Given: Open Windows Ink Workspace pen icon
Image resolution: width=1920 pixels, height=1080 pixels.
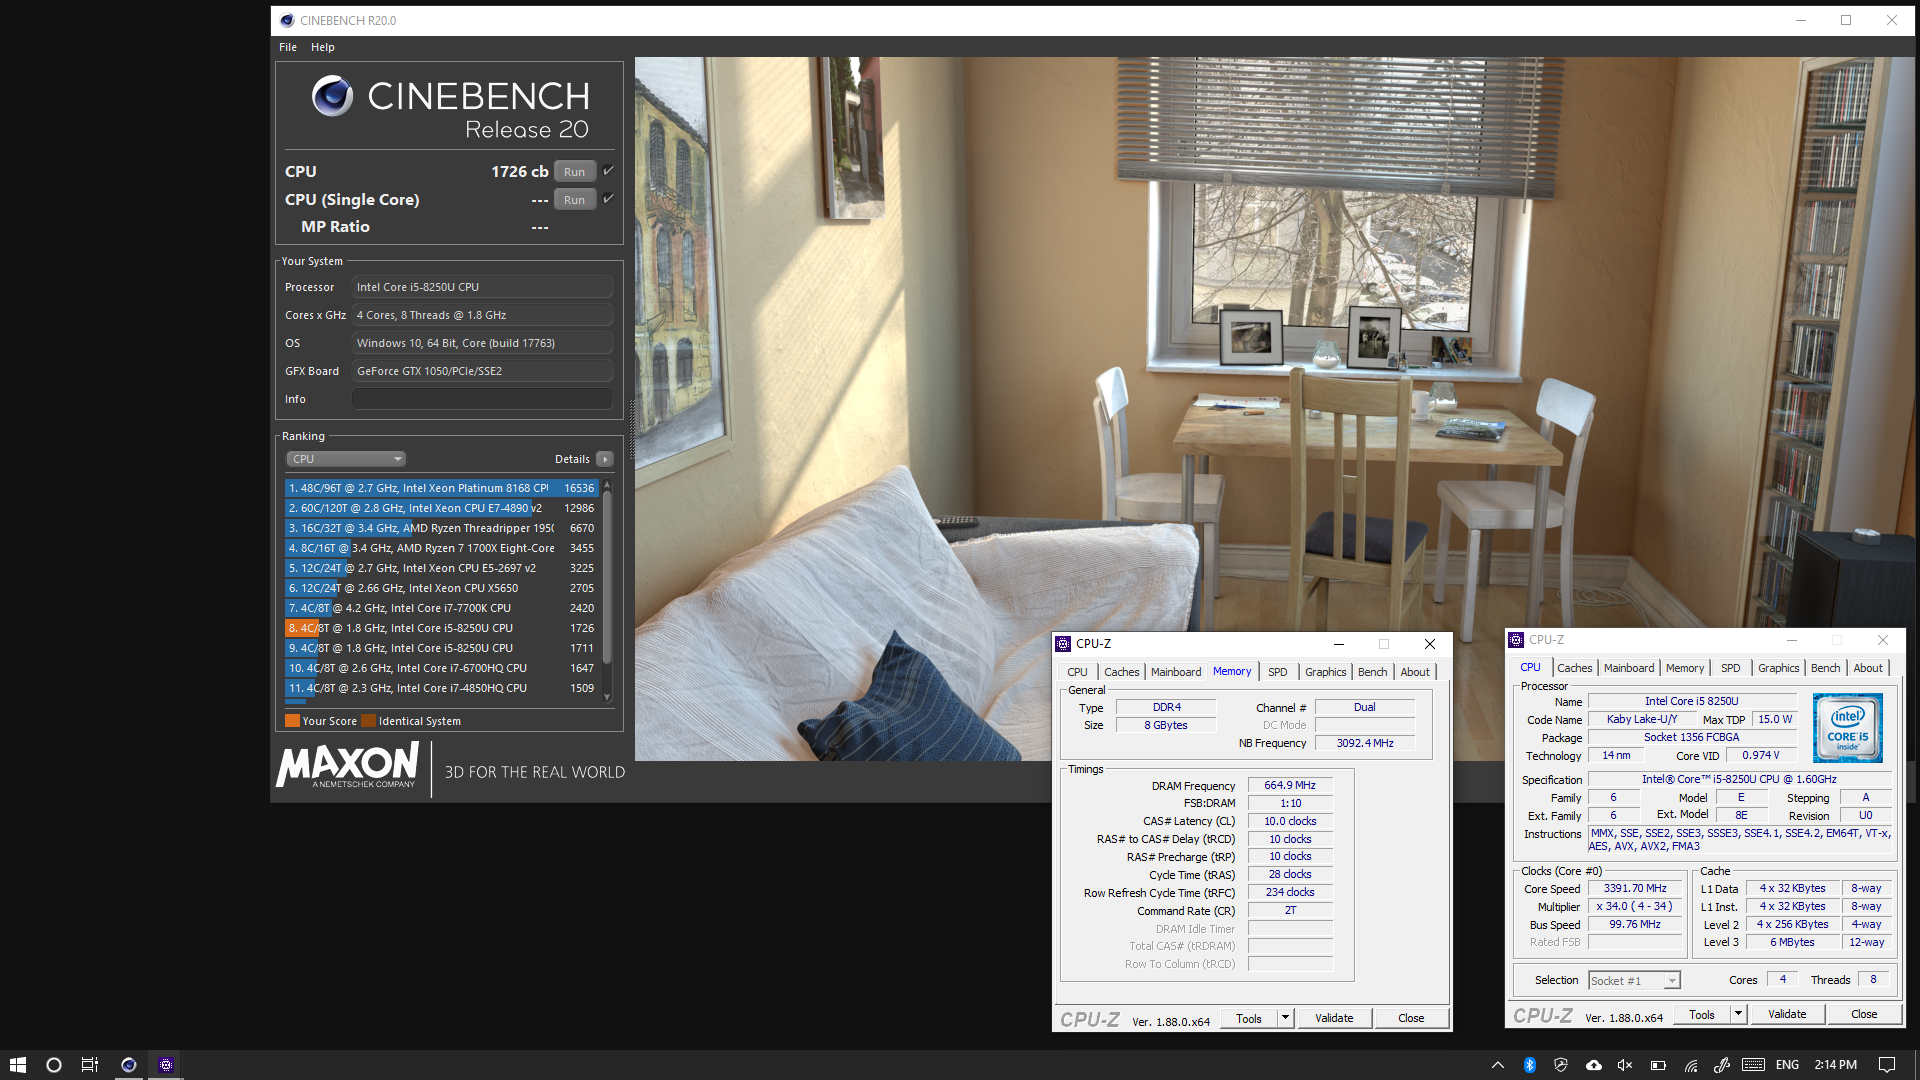Looking at the screenshot, I should point(1721,1065).
